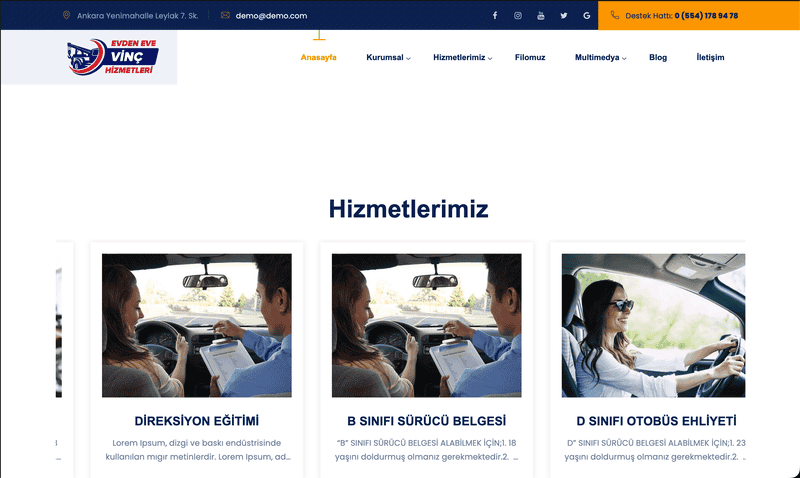Click the D Sınıfı Otobüs Ehliyeti card image
The image size is (800, 478).
coord(654,325)
